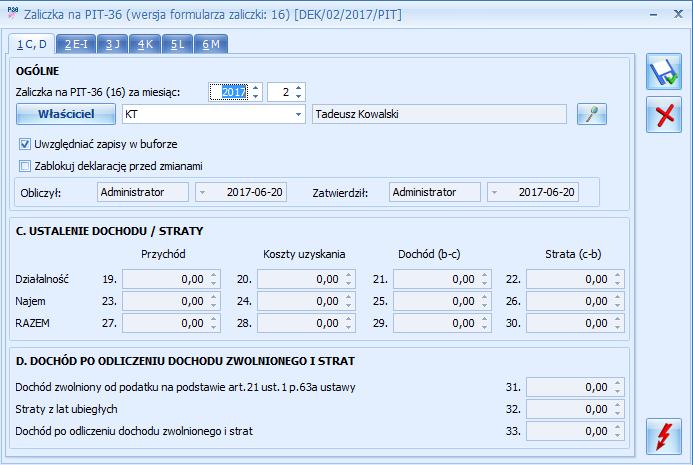Click field 27 RAZEM Przychód
The width and height of the screenshot is (693, 465).
tap(171, 323)
